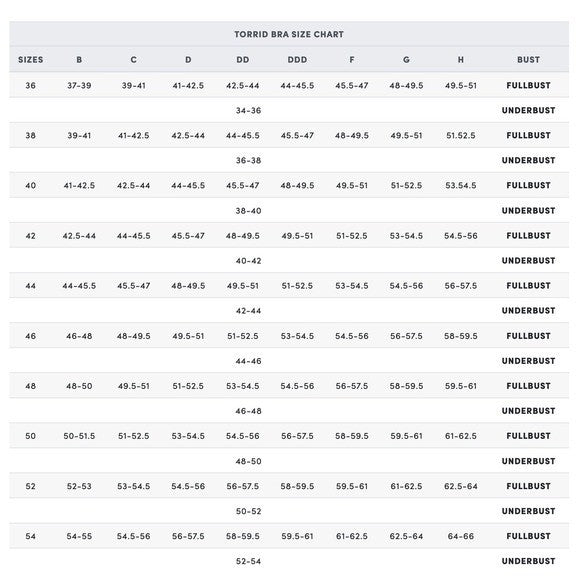Select the BUST column header
Viewport: 580px width, 580px height.
tap(528, 60)
